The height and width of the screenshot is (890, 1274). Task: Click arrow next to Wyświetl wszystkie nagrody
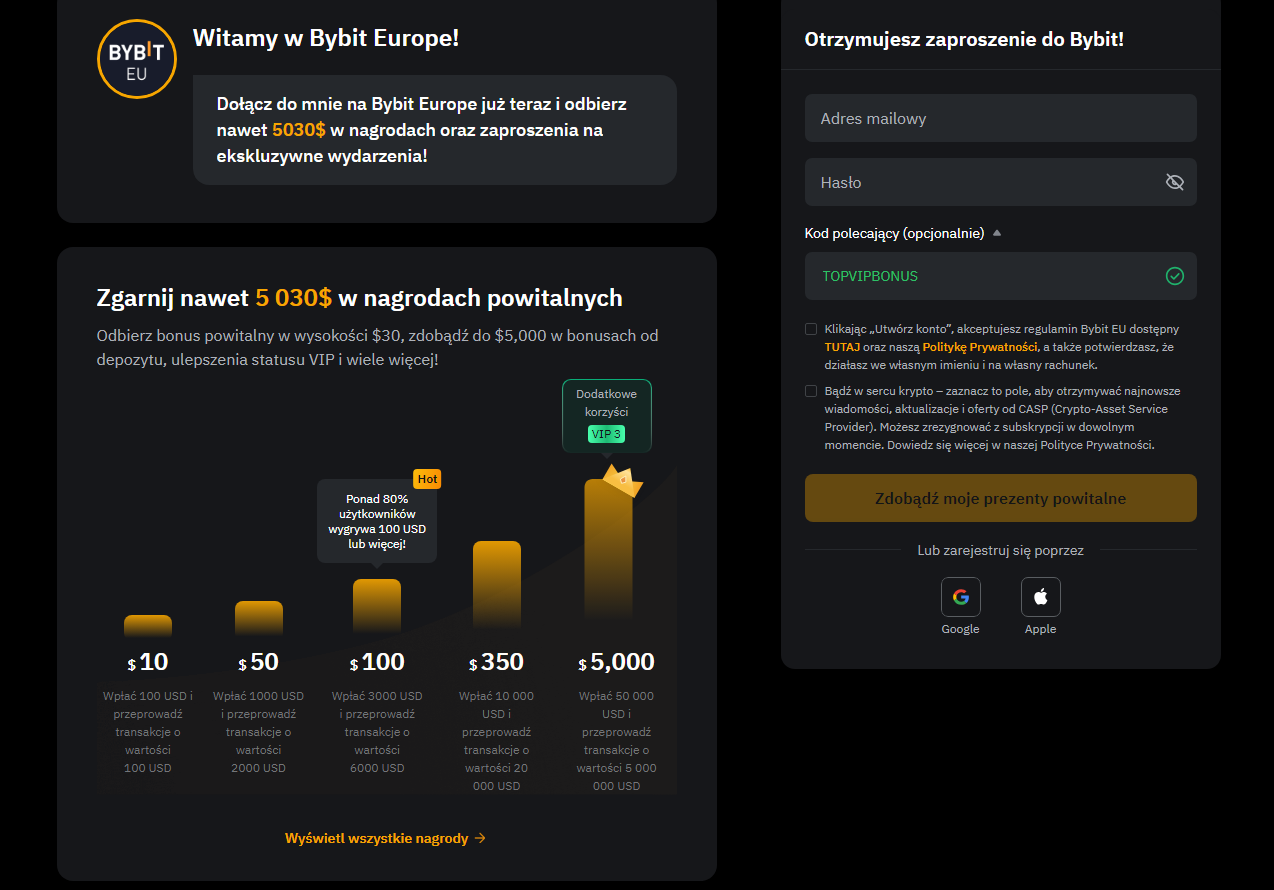click(x=481, y=838)
